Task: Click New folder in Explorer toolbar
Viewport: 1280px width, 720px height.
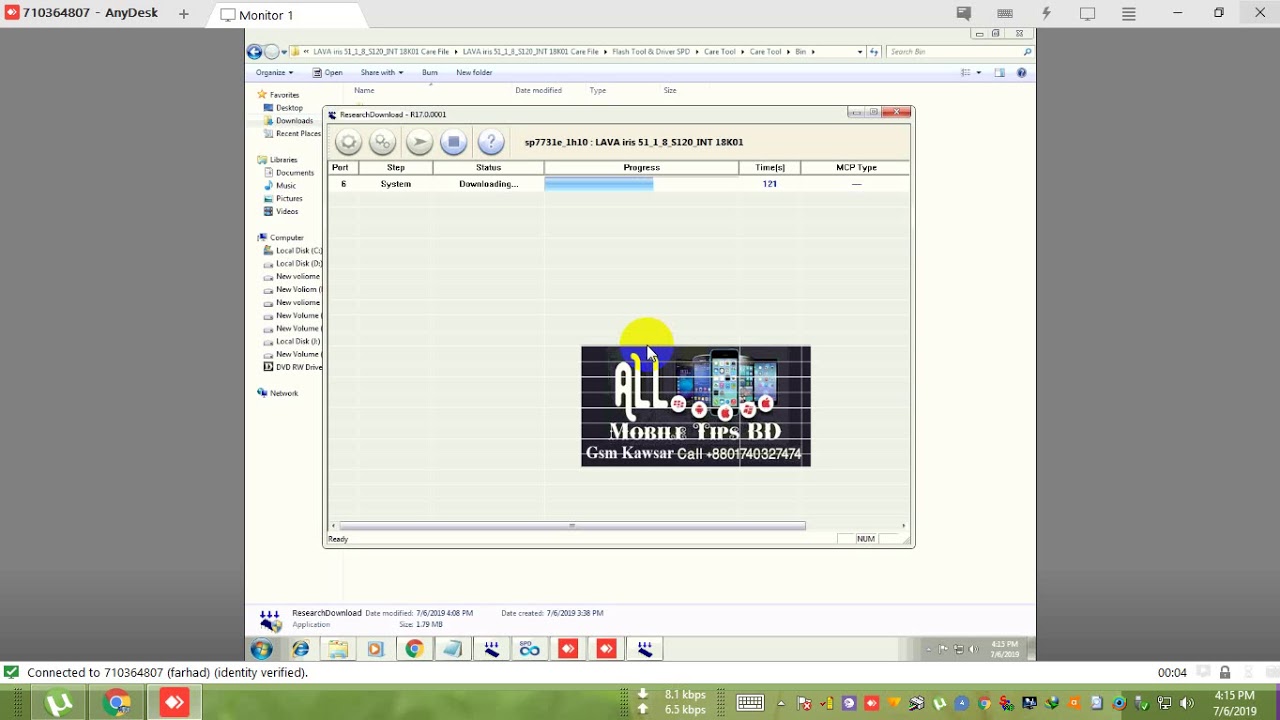Action: click(x=474, y=73)
